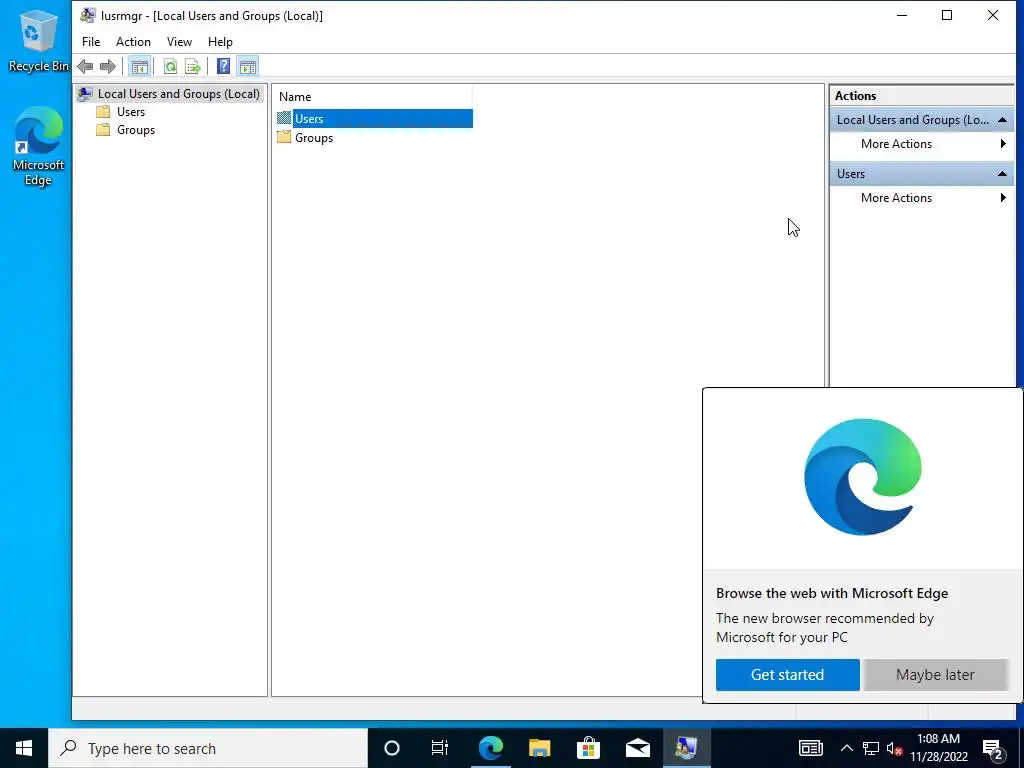Viewport: 1024px width, 768px height.
Task: Open the Action menu
Action: 133,42
